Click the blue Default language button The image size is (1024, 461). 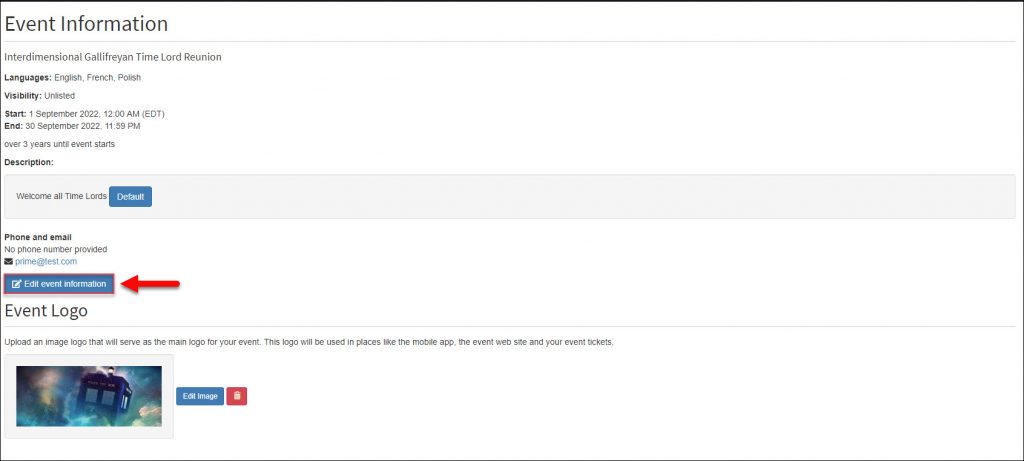pyautogui.click(x=131, y=197)
